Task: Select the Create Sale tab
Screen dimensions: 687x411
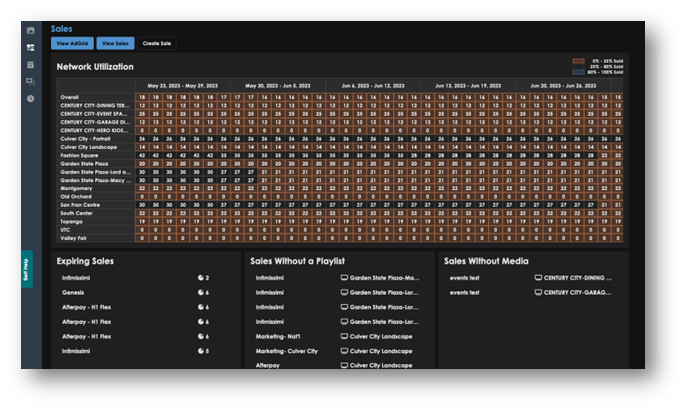Action: tap(157, 44)
